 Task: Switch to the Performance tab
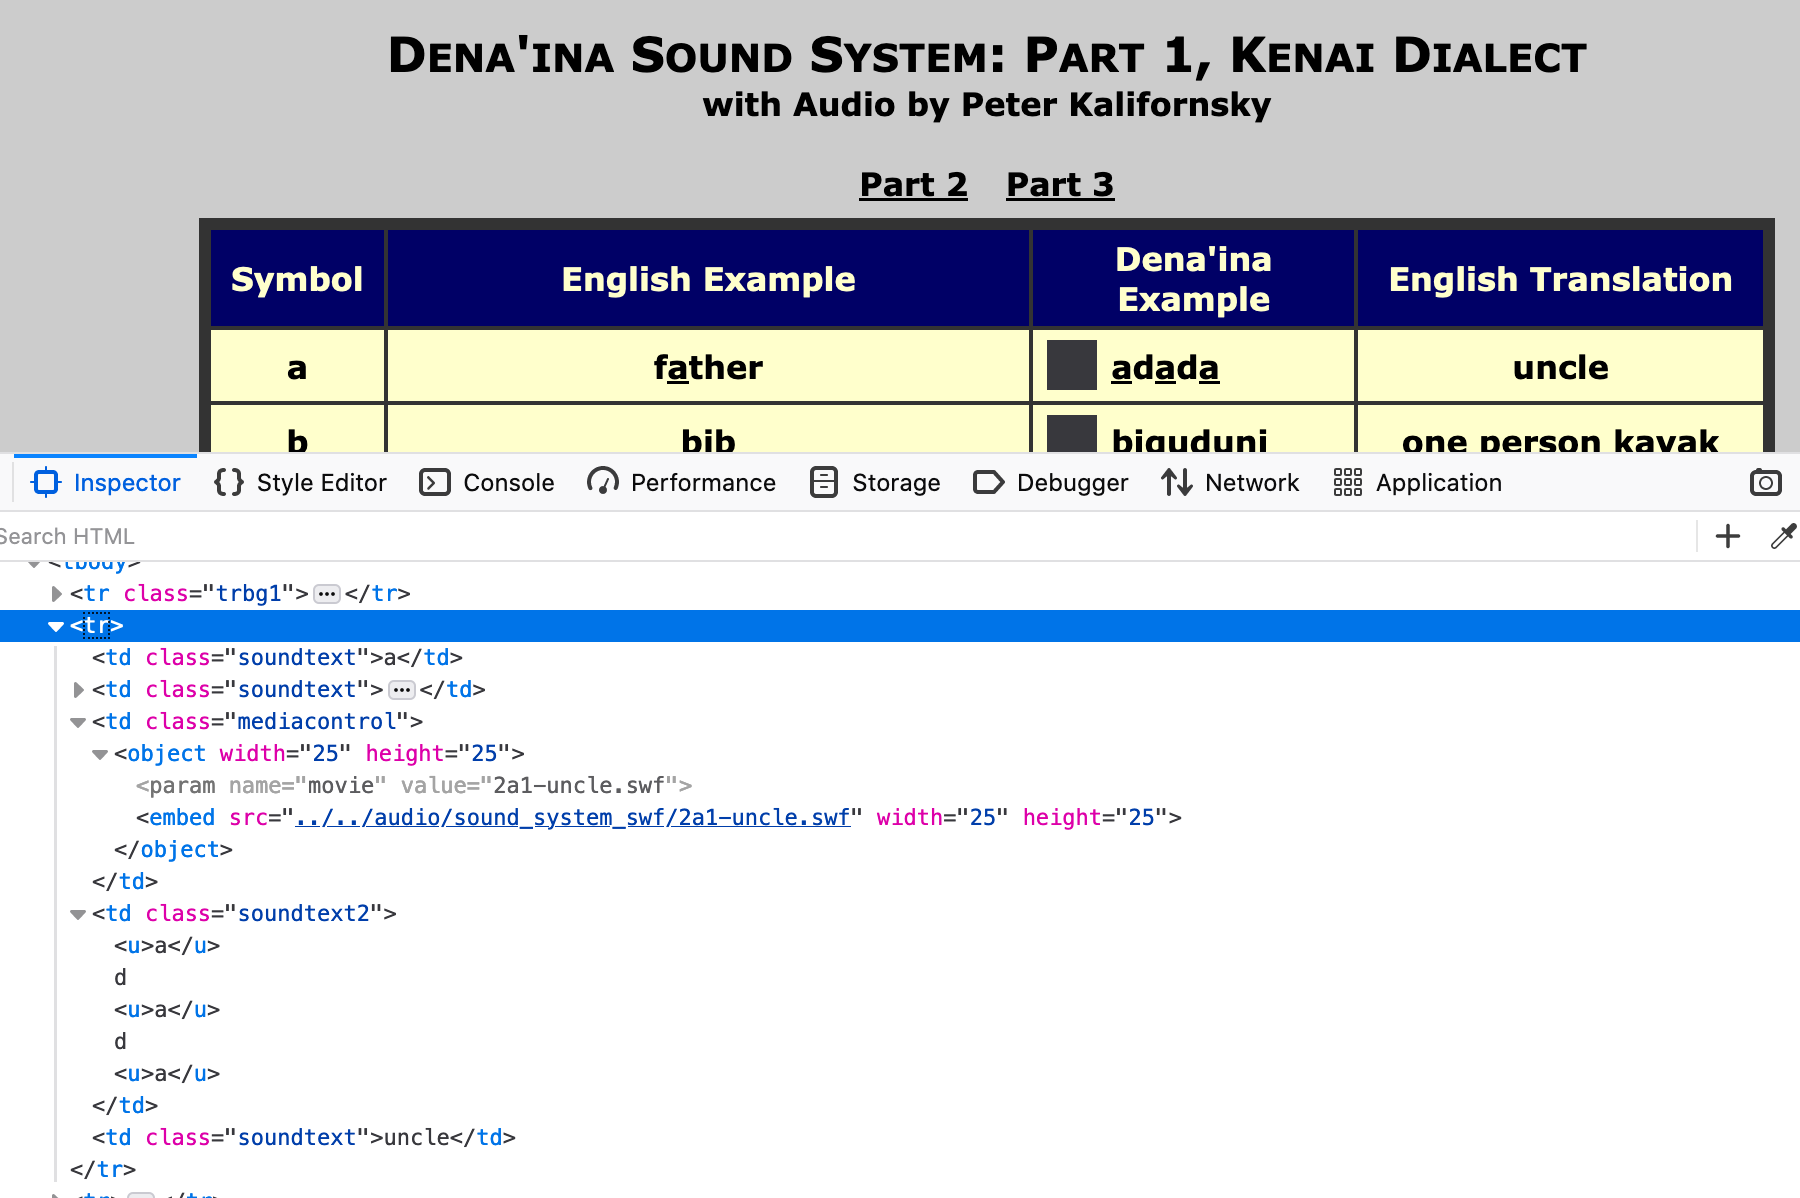point(681,483)
